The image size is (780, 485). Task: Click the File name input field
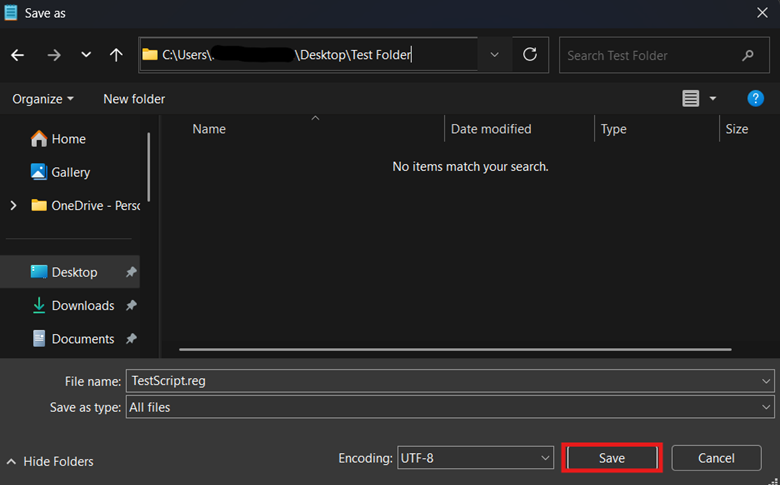440,381
